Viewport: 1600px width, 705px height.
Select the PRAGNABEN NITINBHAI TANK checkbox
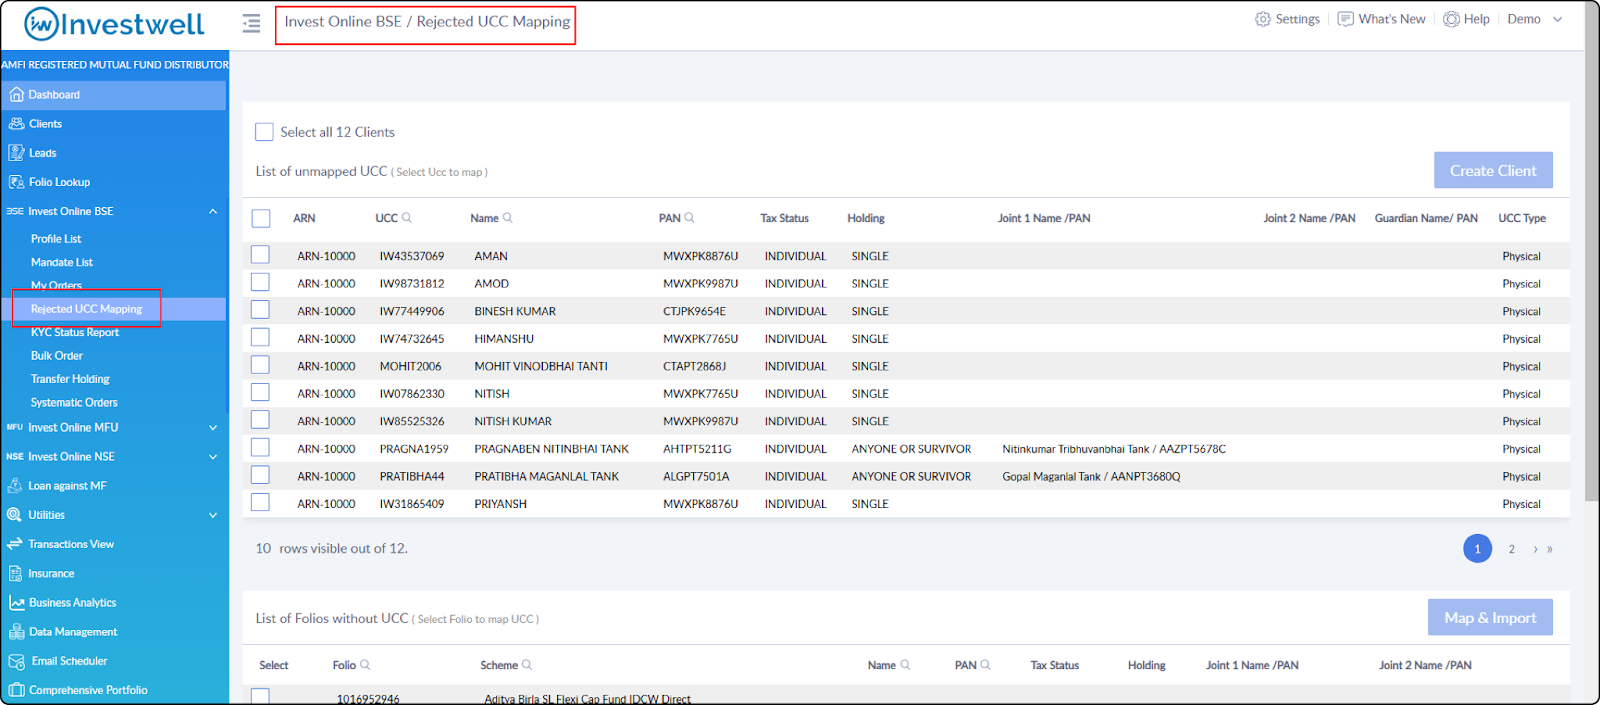[x=260, y=448]
